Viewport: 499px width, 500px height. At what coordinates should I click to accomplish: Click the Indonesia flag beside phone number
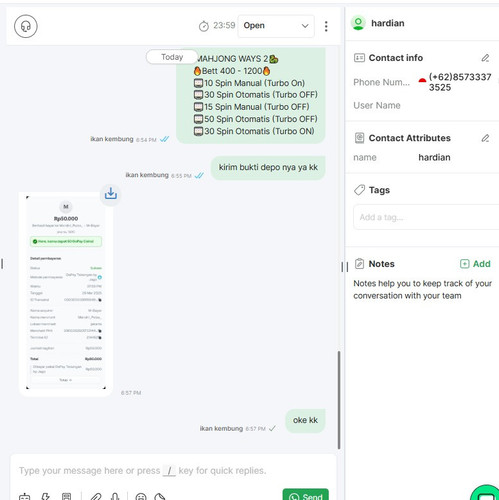(x=422, y=80)
